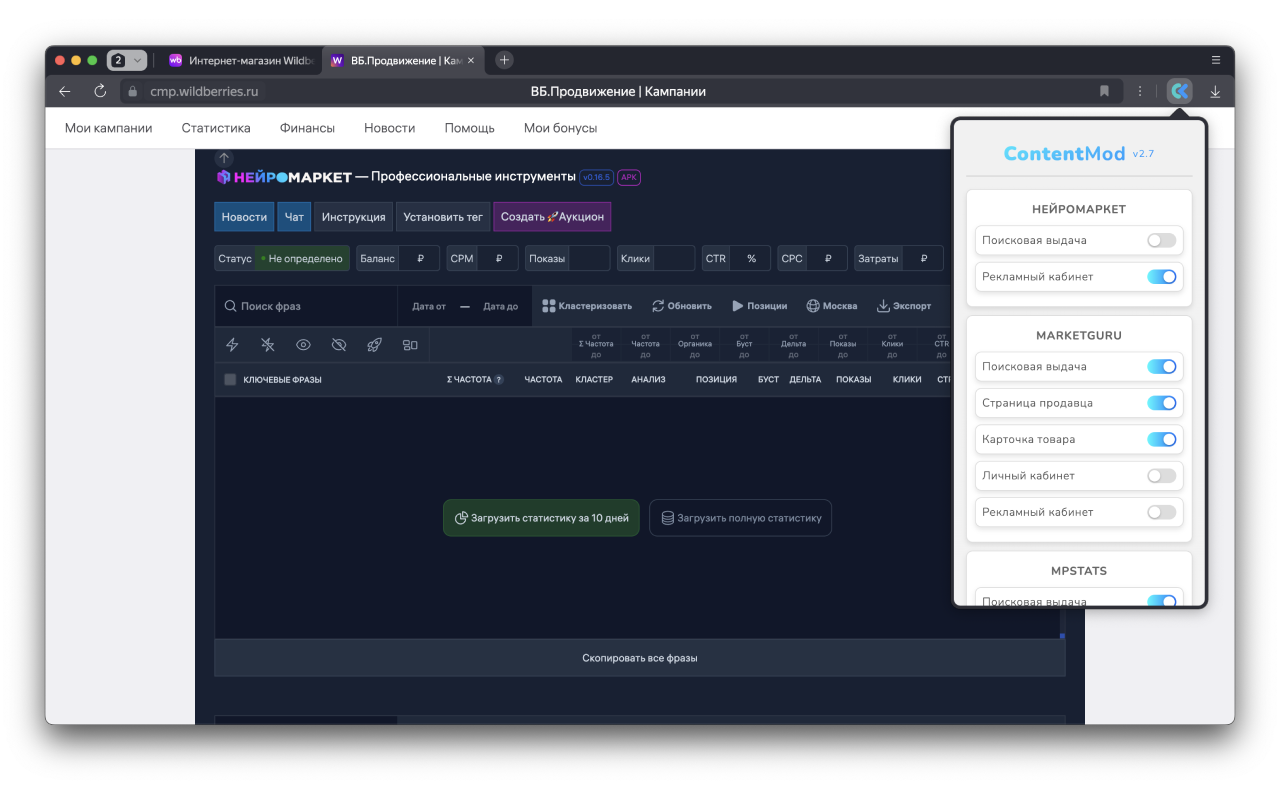The height and width of the screenshot is (800, 1280).
Task: Open the Москва region selector
Action: [832, 306]
